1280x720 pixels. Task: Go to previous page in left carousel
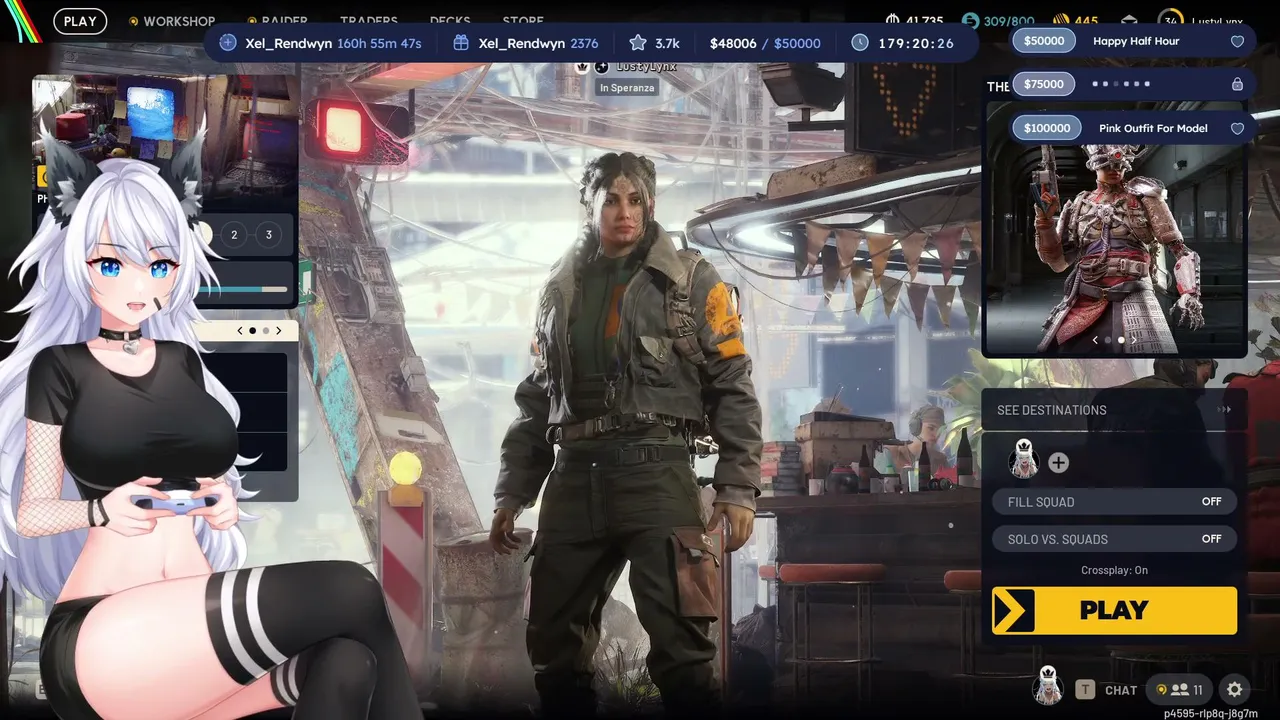point(240,331)
